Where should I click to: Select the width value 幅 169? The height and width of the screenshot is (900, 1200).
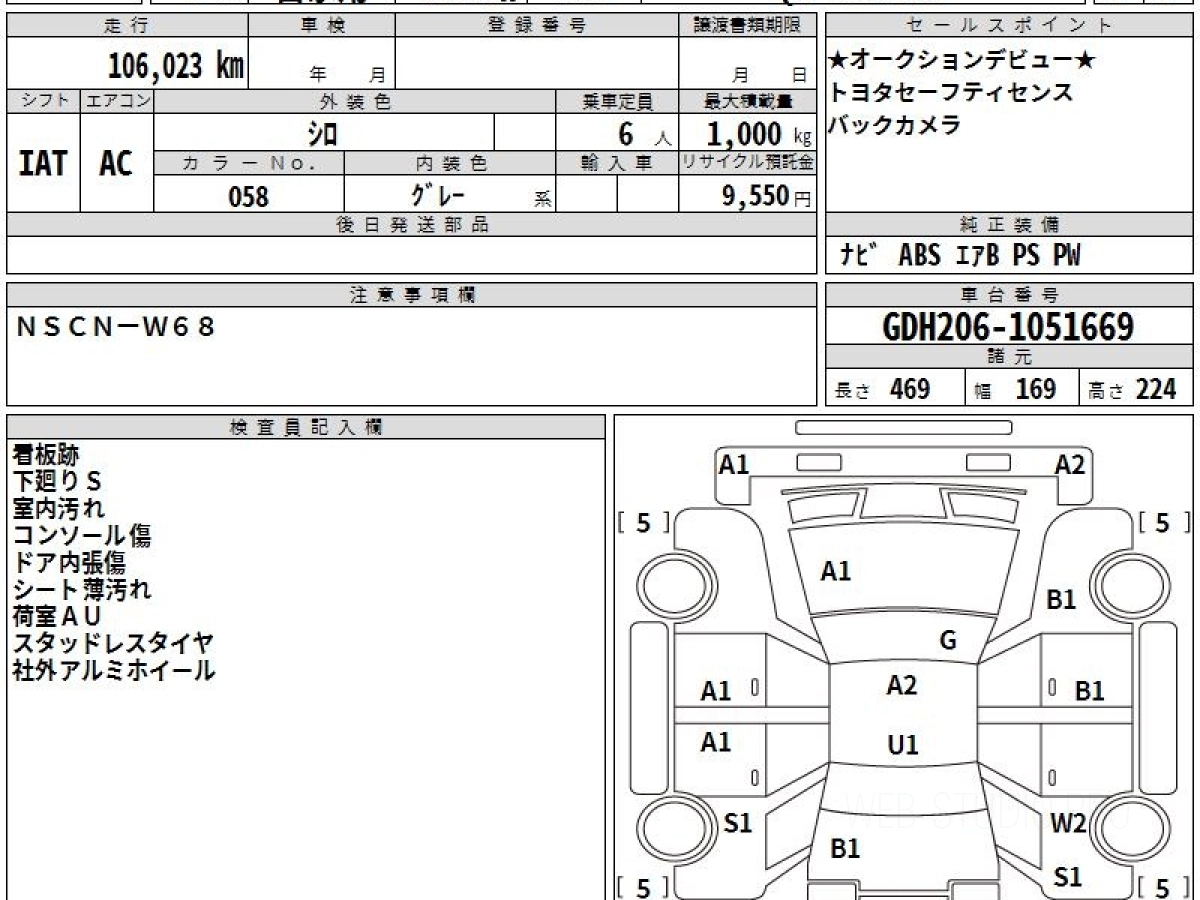[x=1015, y=389]
